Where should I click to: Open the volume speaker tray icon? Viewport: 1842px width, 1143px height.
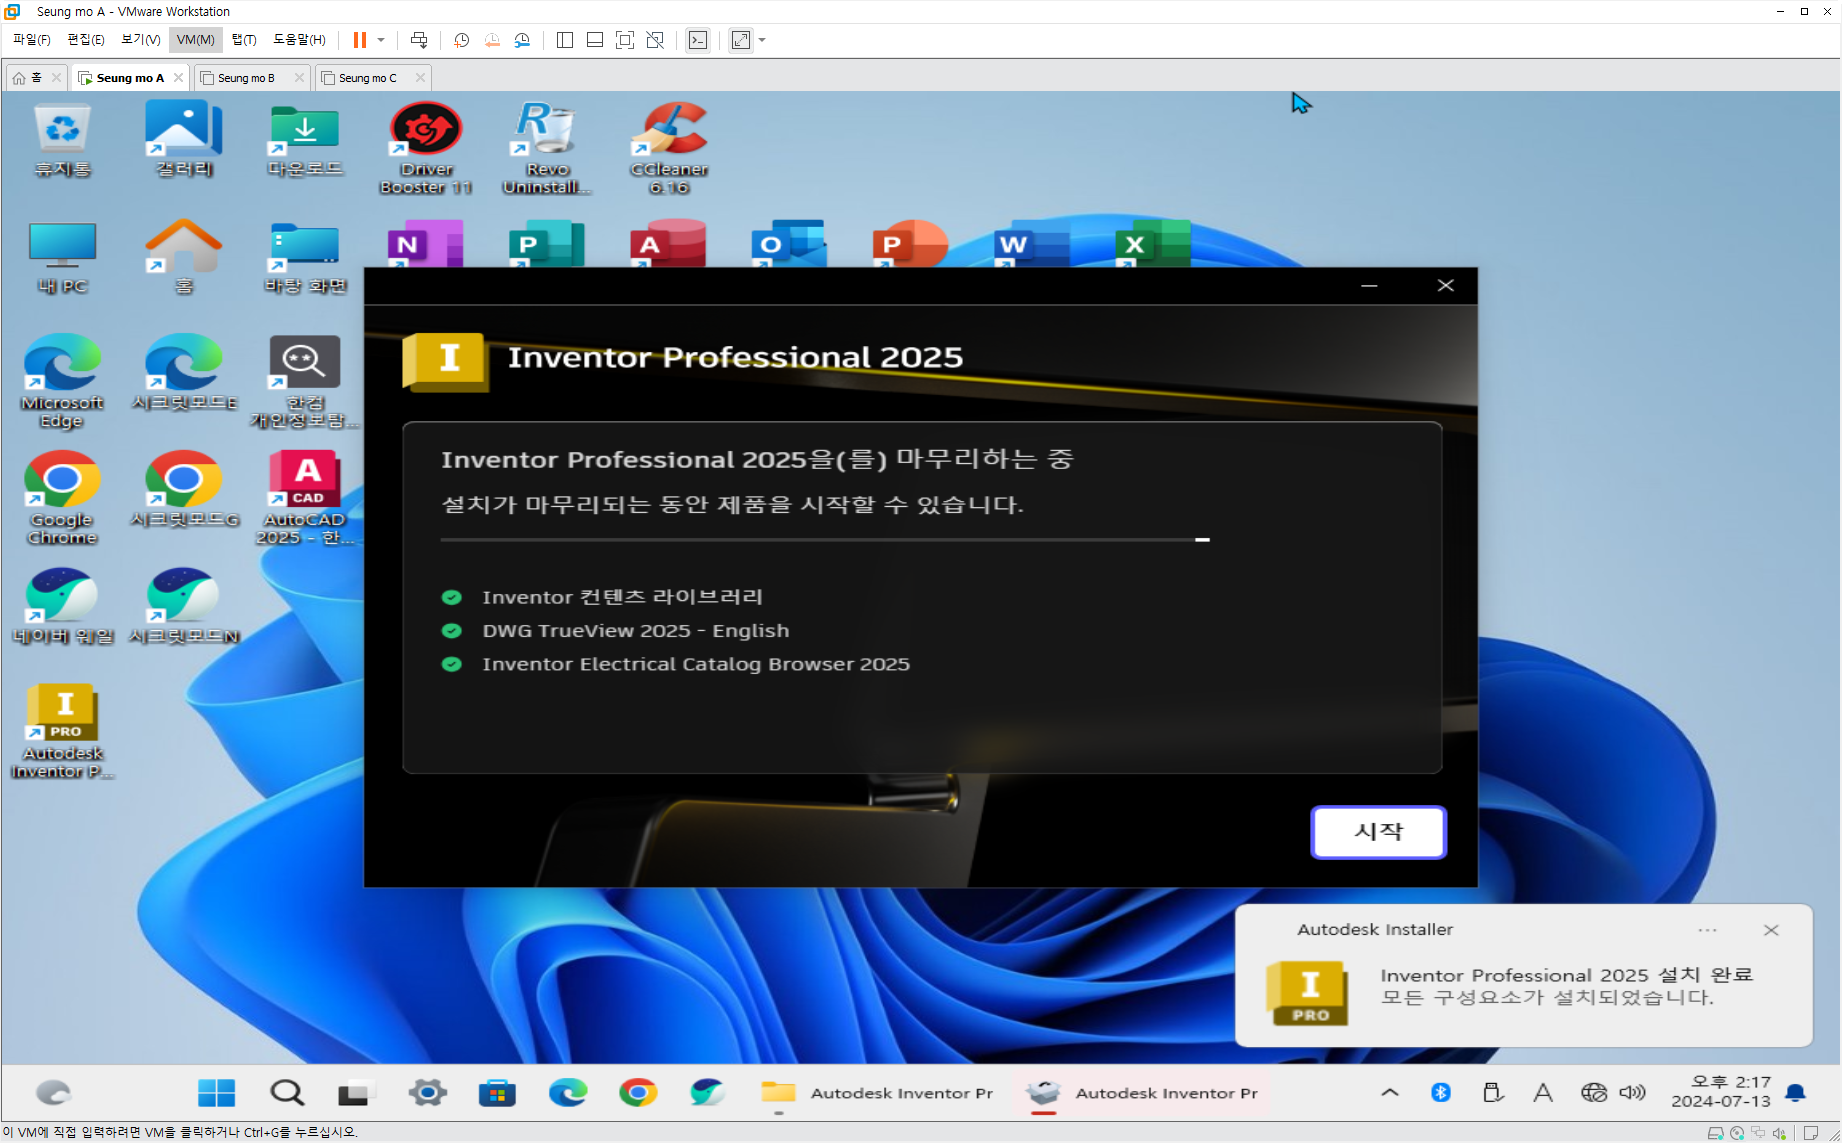[1632, 1093]
